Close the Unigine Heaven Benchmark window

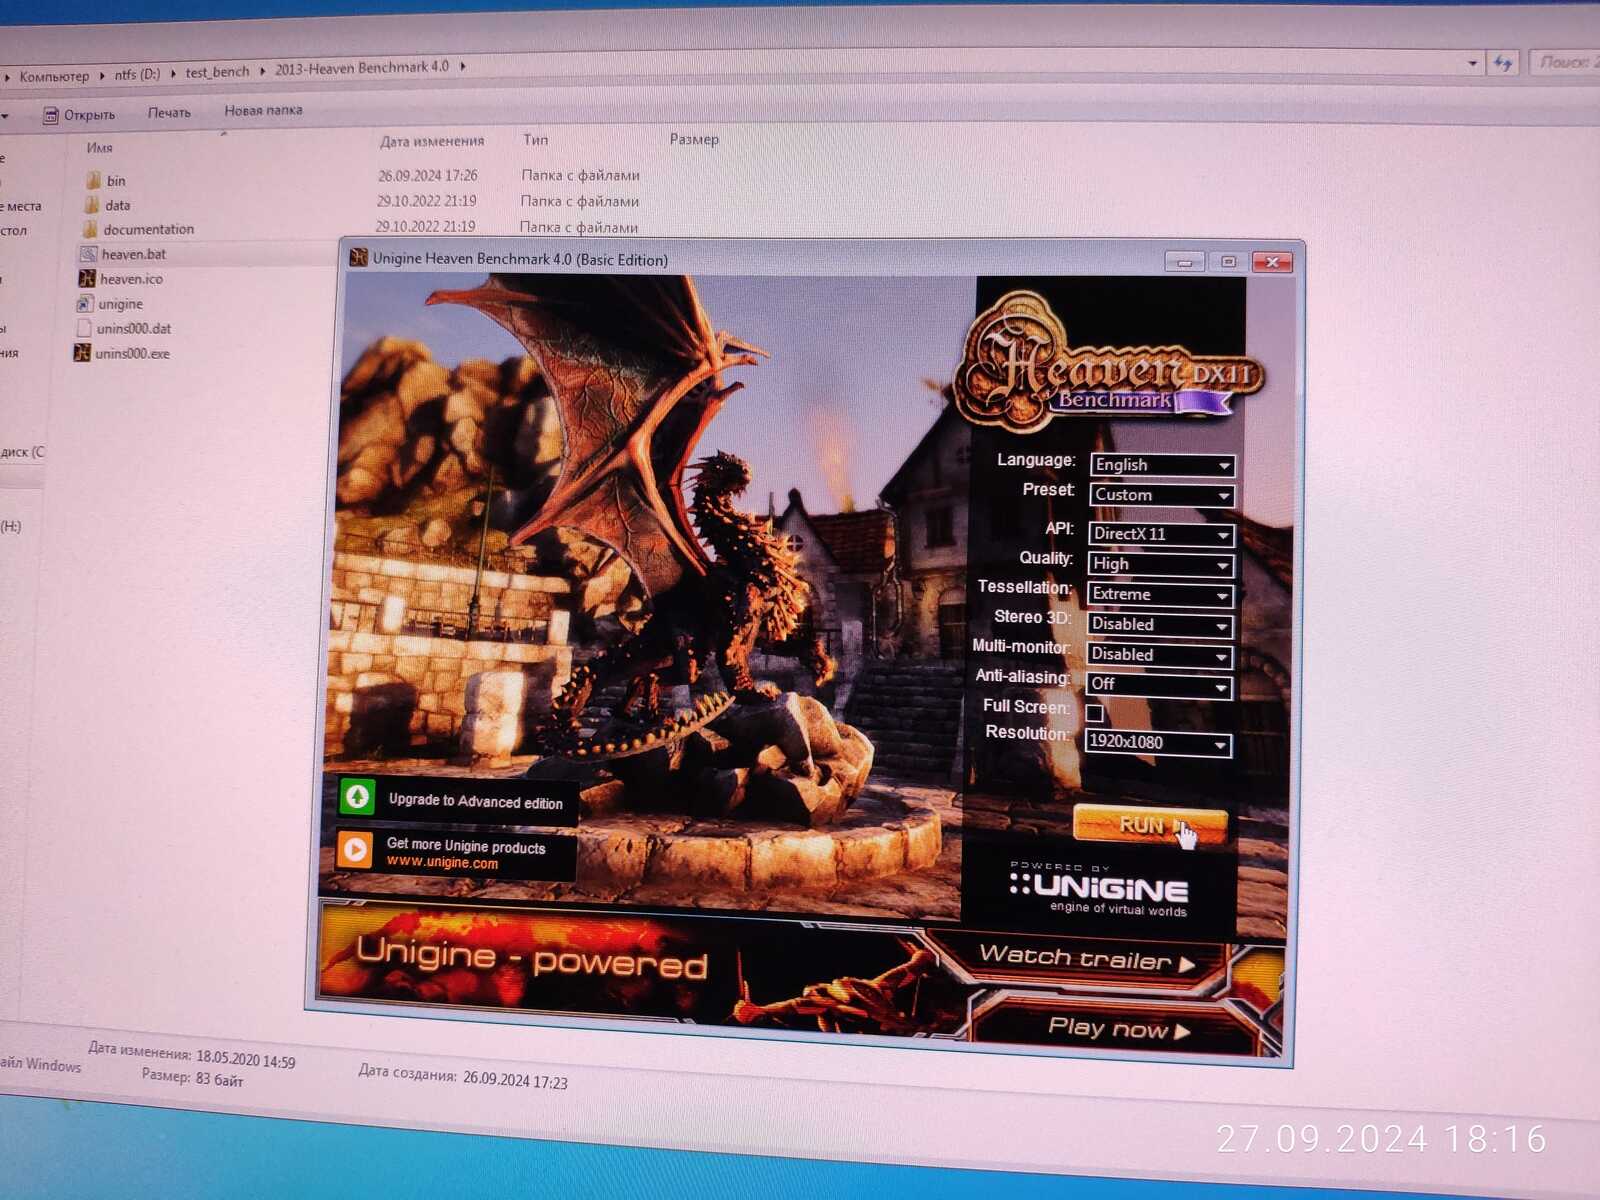(x=1272, y=262)
